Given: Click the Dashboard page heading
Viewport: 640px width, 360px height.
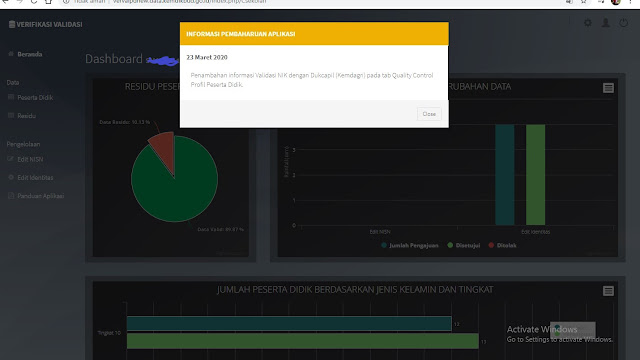Looking at the screenshot, I should point(114,59).
